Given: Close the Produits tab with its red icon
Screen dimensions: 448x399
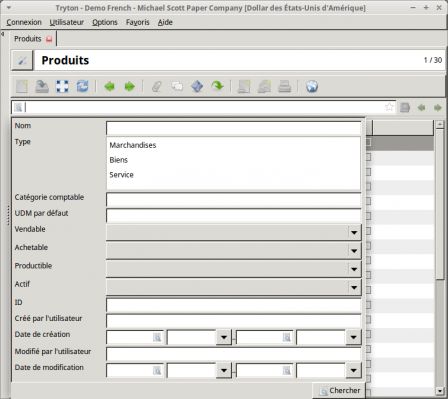Looking at the screenshot, I should (49, 39).
